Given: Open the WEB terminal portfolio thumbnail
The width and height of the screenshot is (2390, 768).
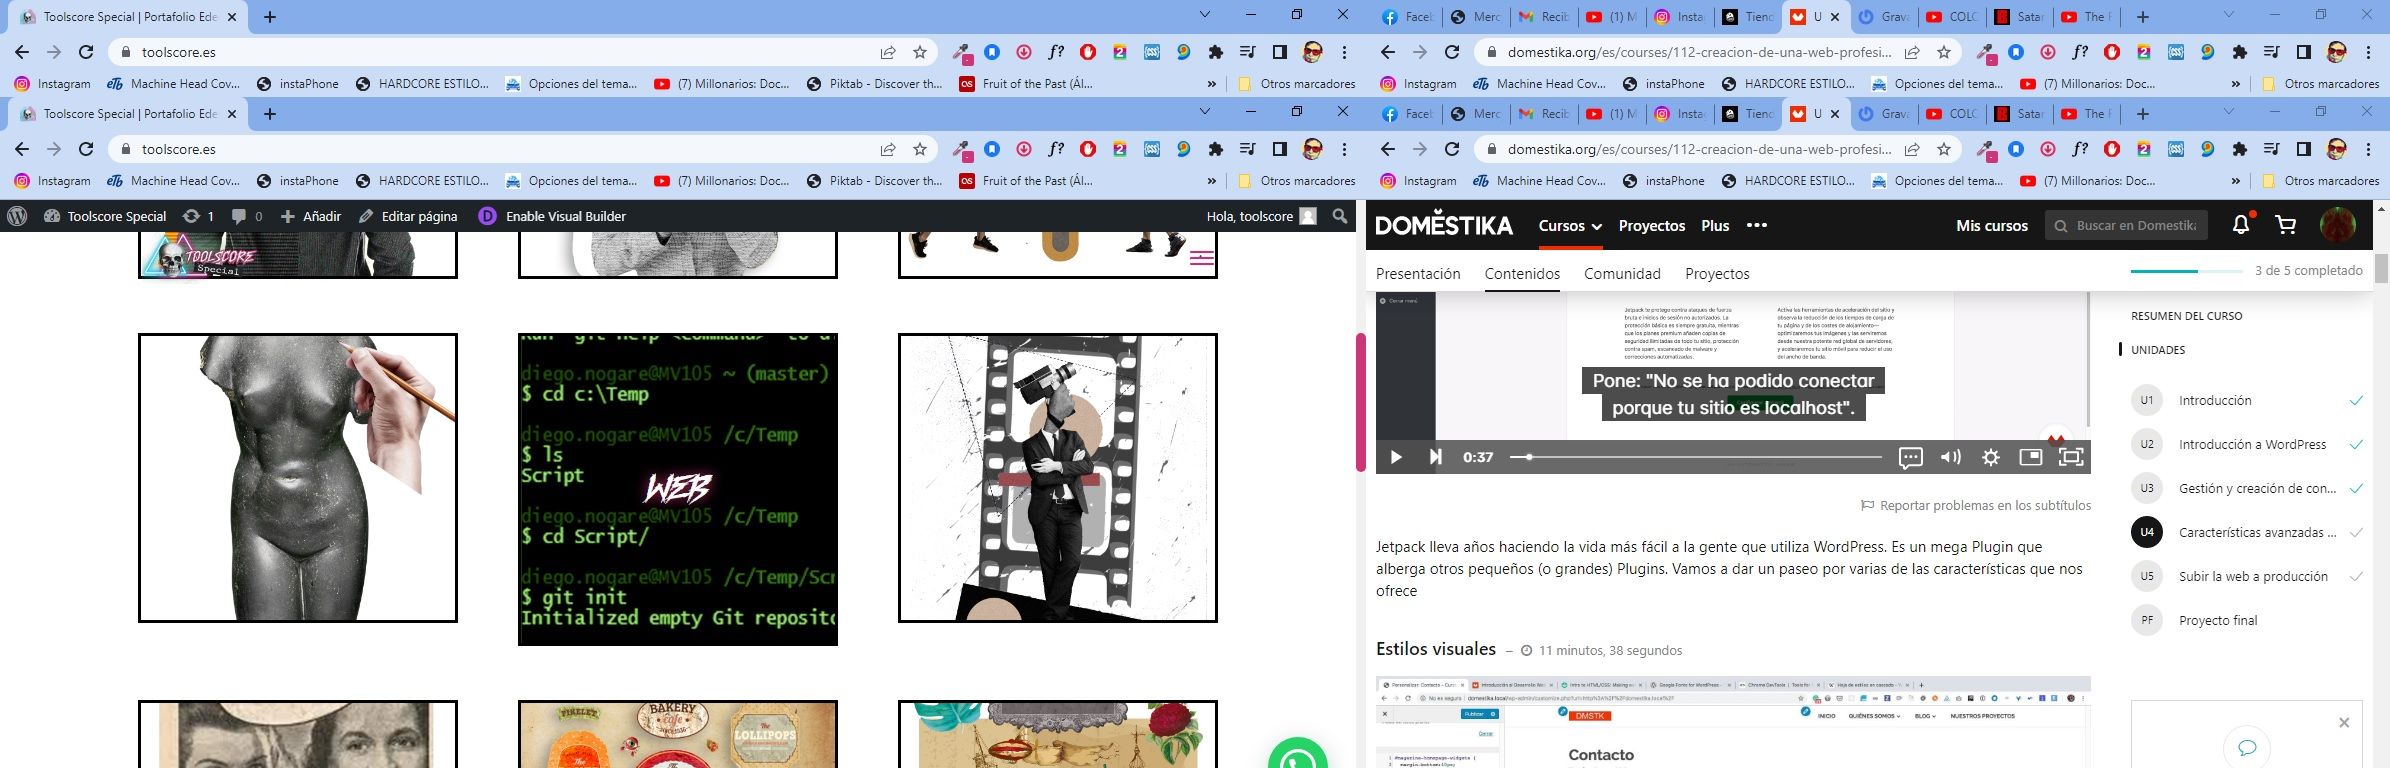Looking at the screenshot, I should coord(678,489).
